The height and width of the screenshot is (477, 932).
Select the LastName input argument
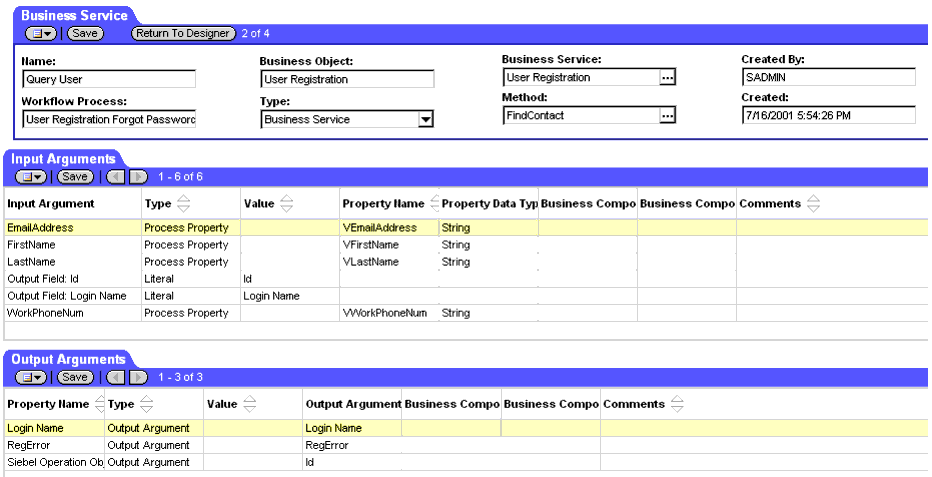coord(31,262)
